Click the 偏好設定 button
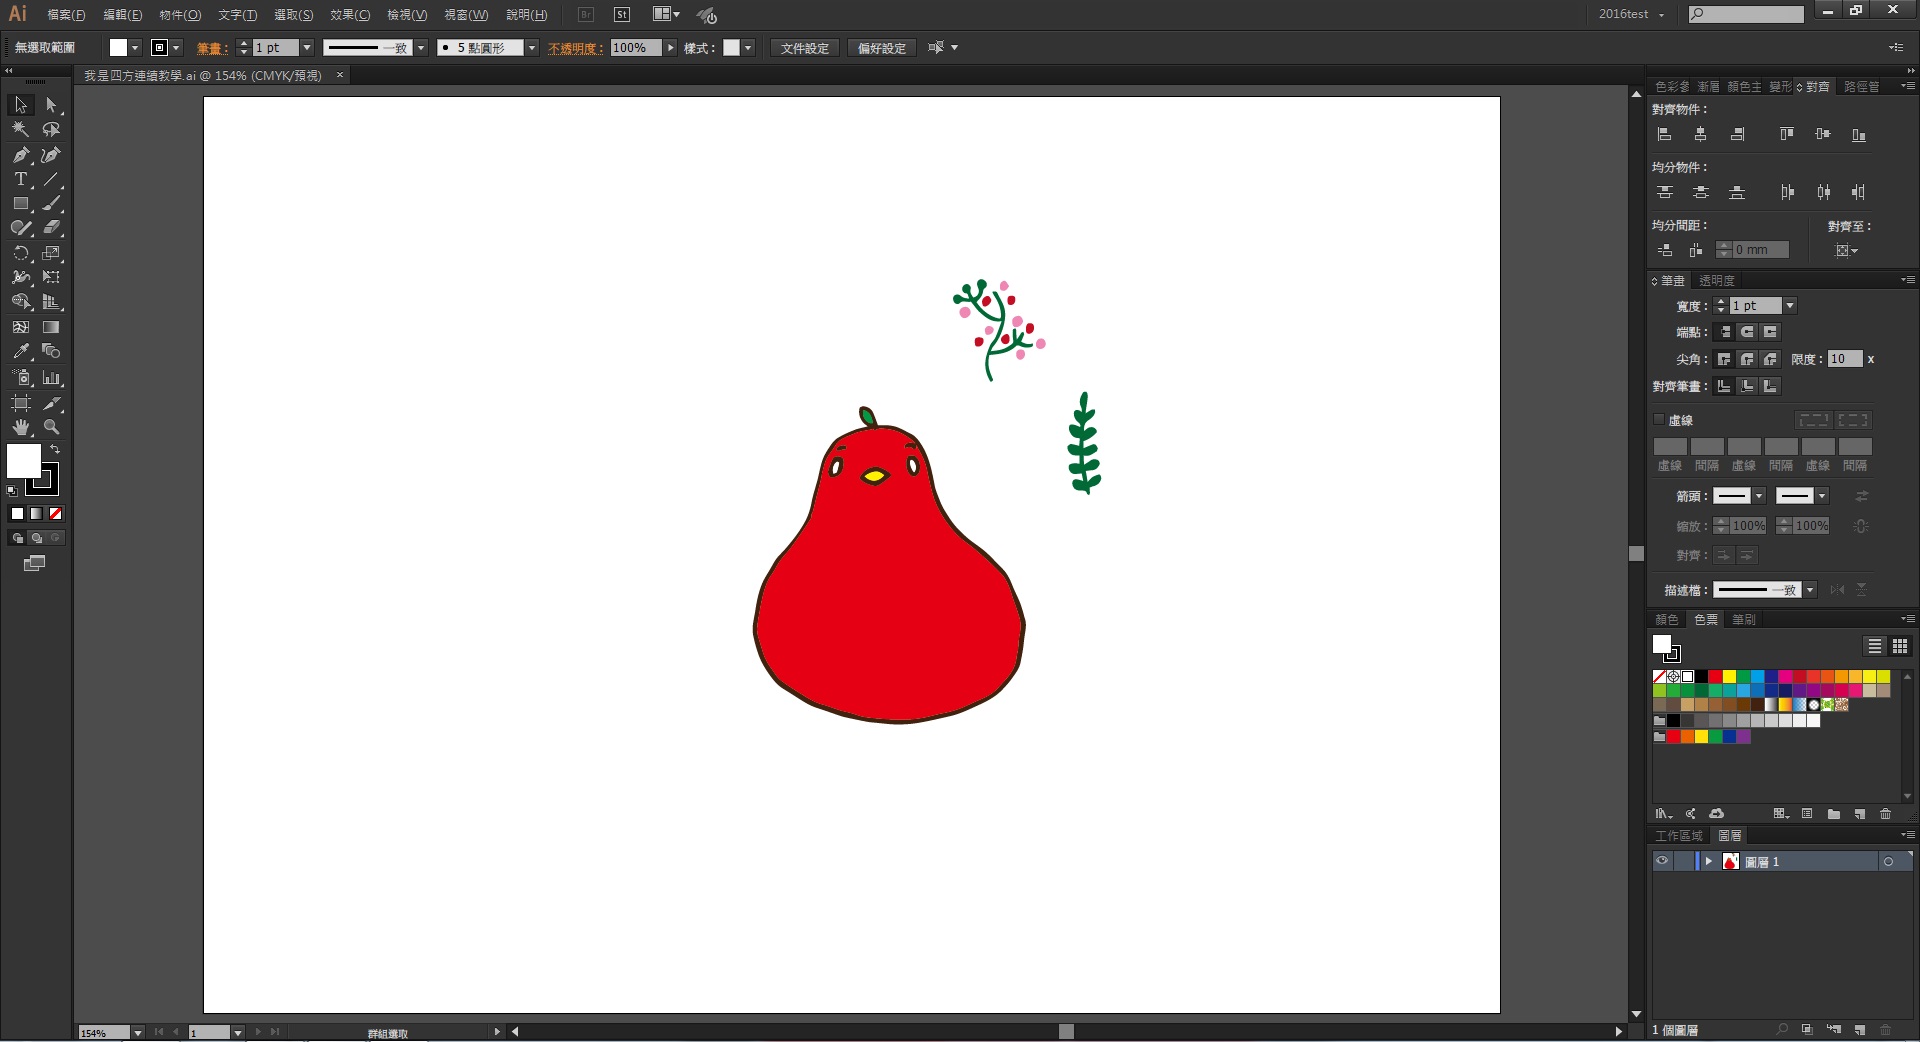Viewport: 1920px width, 1042px height. [881, 48]
